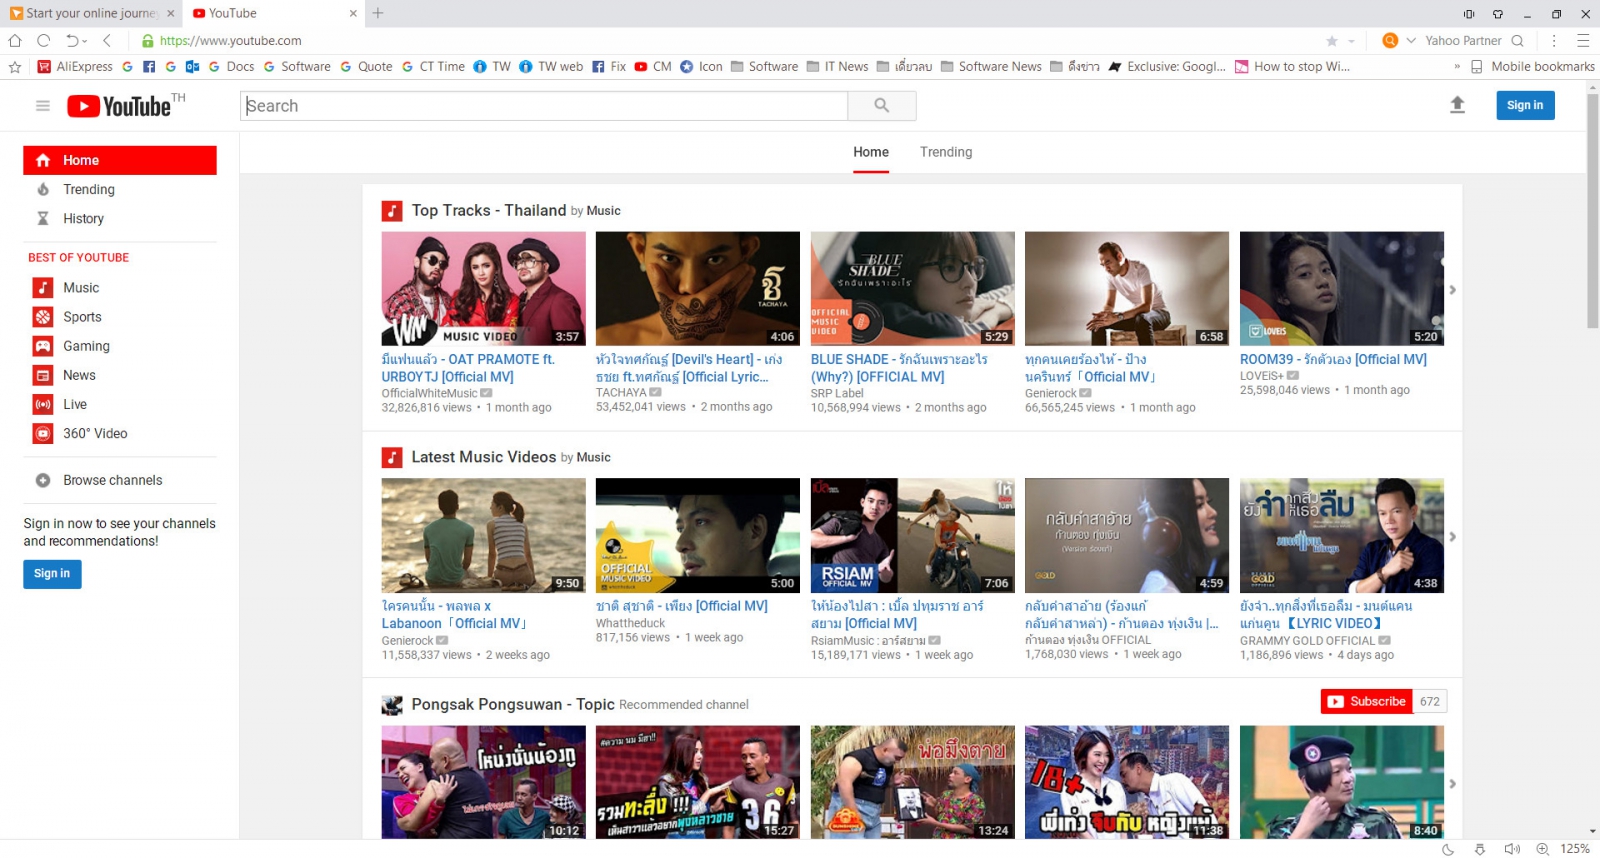This screenshot has height=858, width=1600.
Task: Click the search magnifier button
Action: point(881,106)
